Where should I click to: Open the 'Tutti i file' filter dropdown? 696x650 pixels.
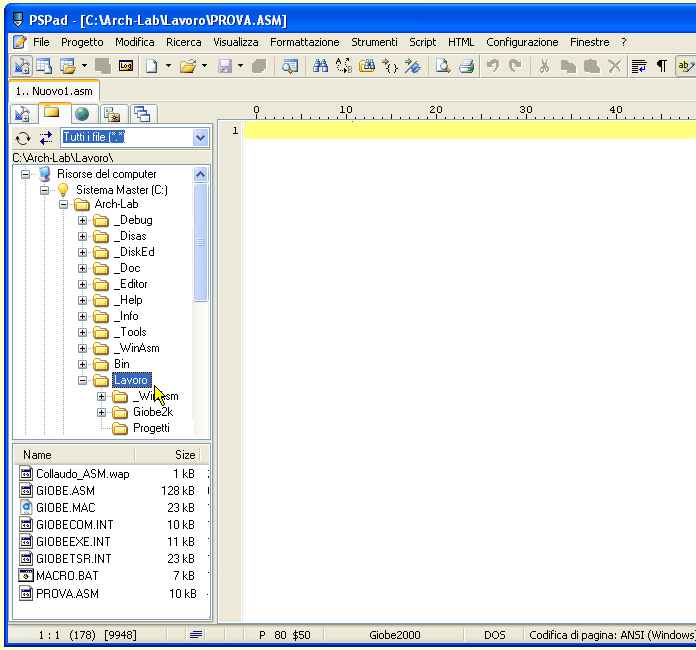(201, 138)
